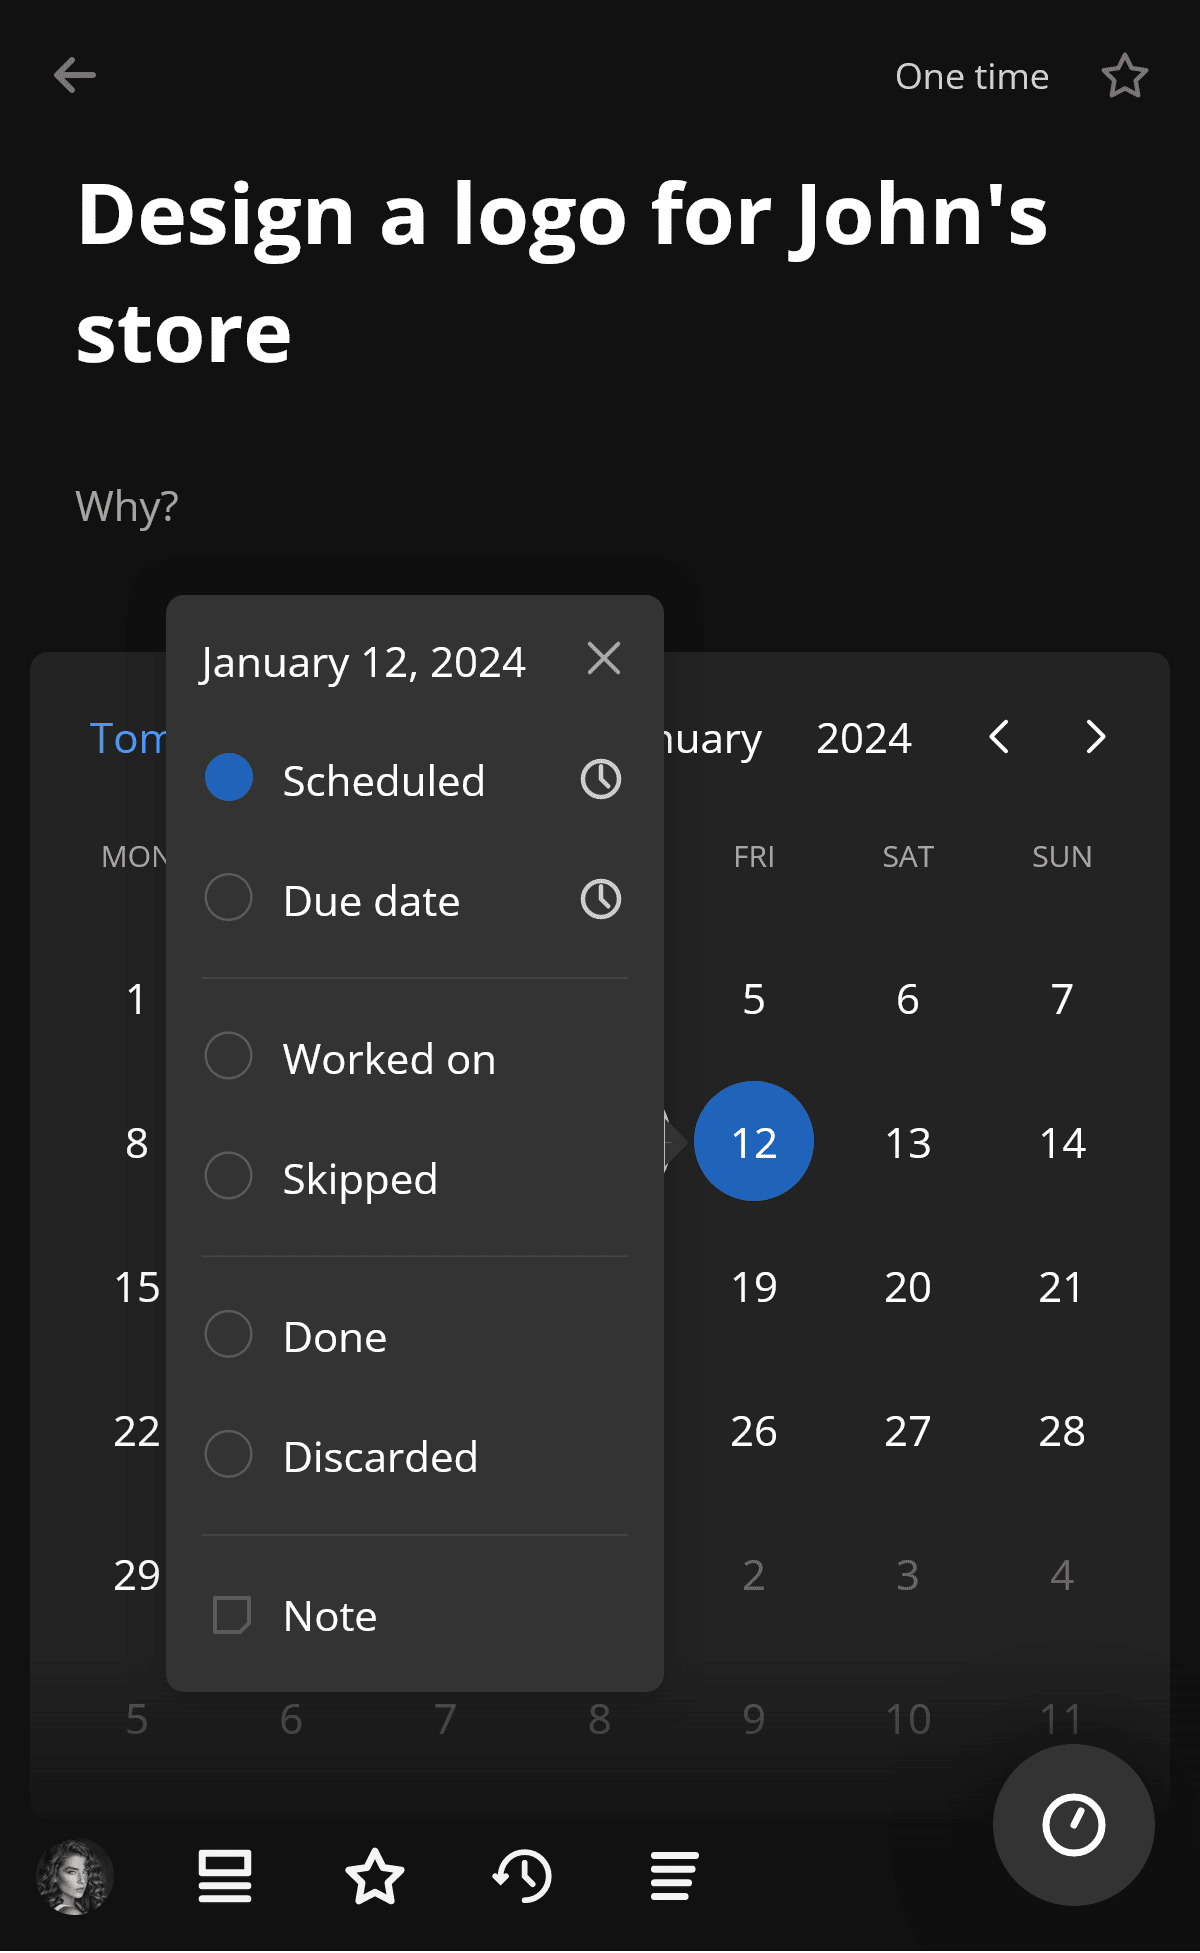Advance to February using right chevron
Screen dimensions: 1200x1953
click(1094, 738)
